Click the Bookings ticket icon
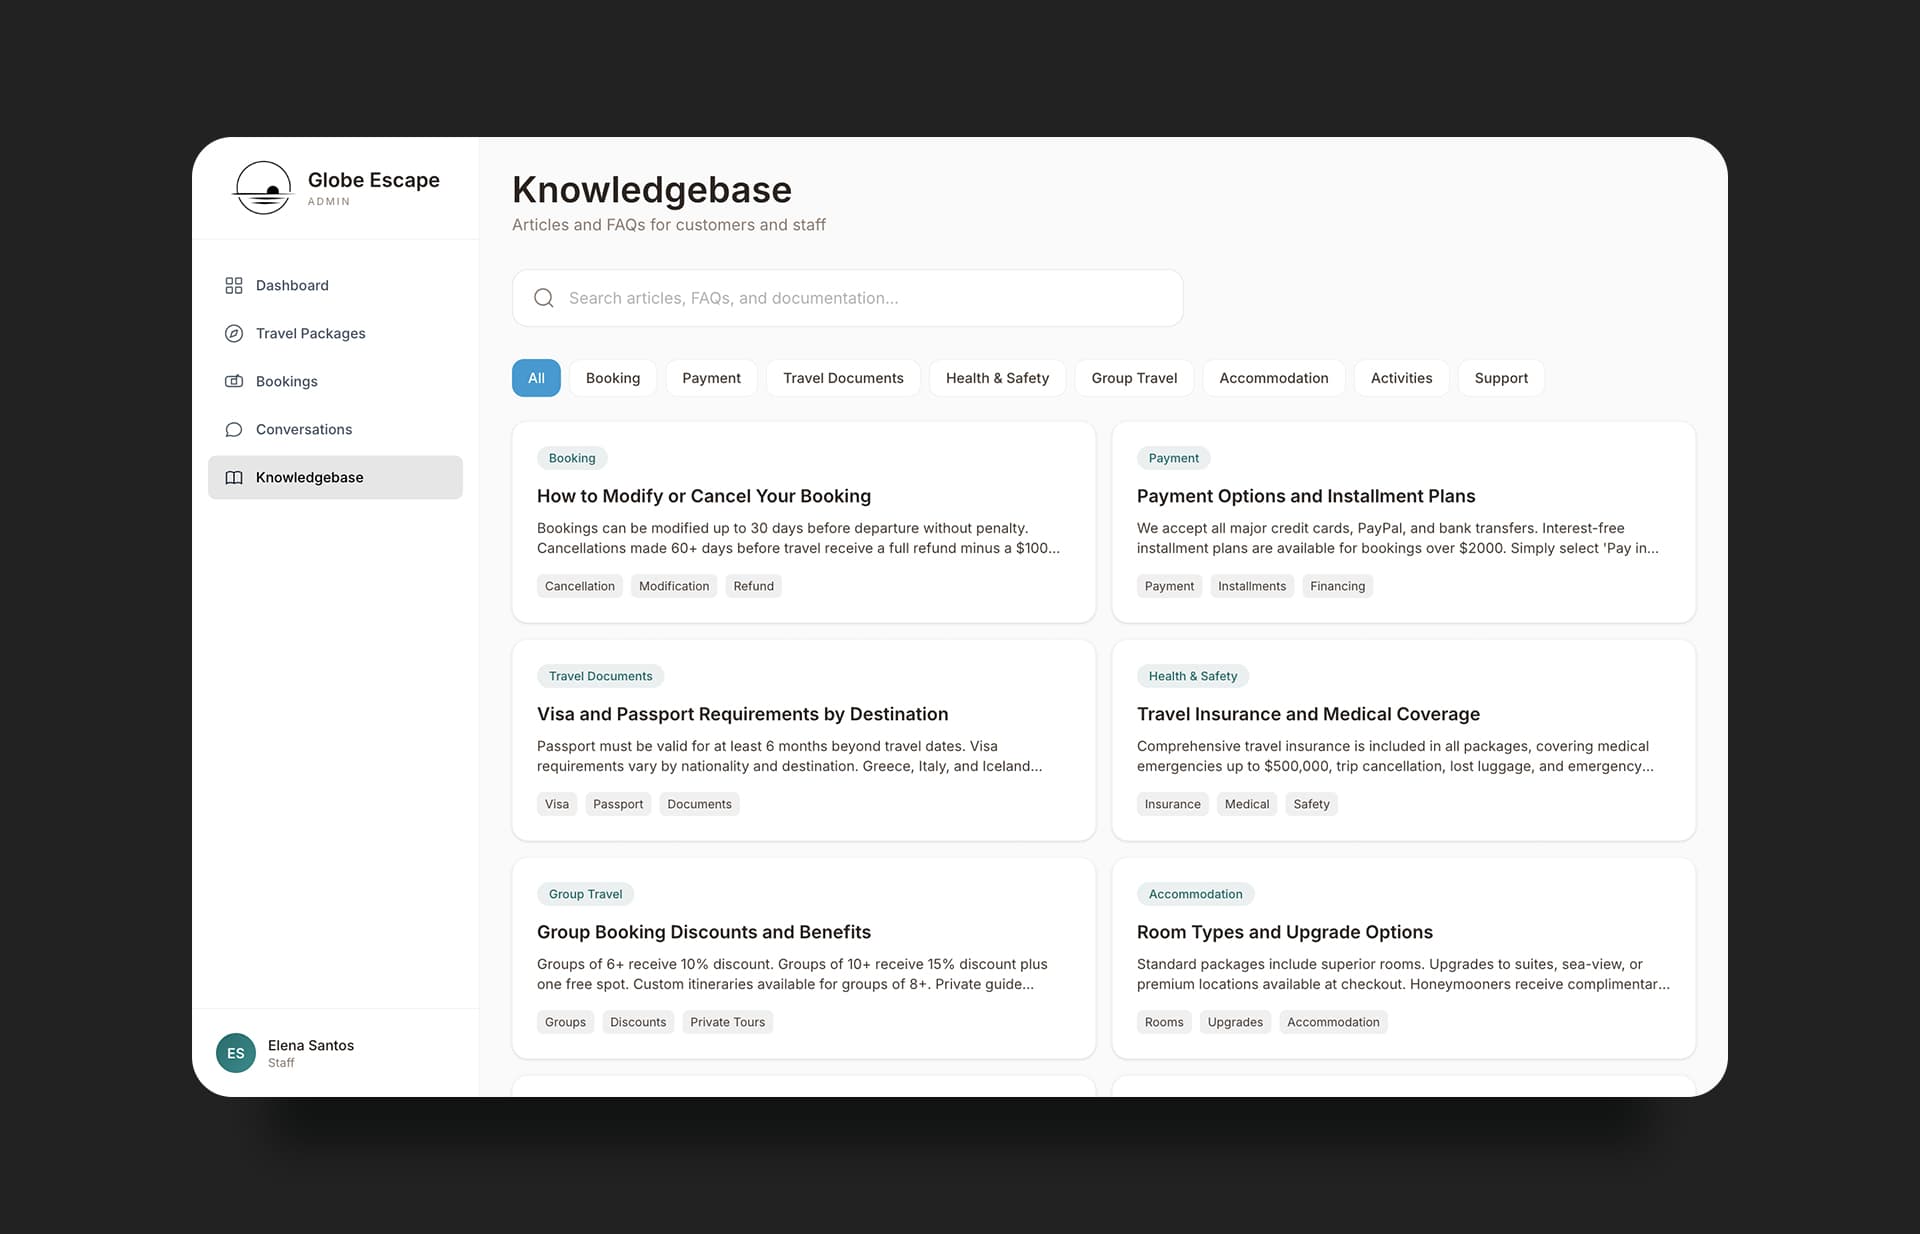The height and width of the screenshot is (1234, 1920). (x=234, y=382)
